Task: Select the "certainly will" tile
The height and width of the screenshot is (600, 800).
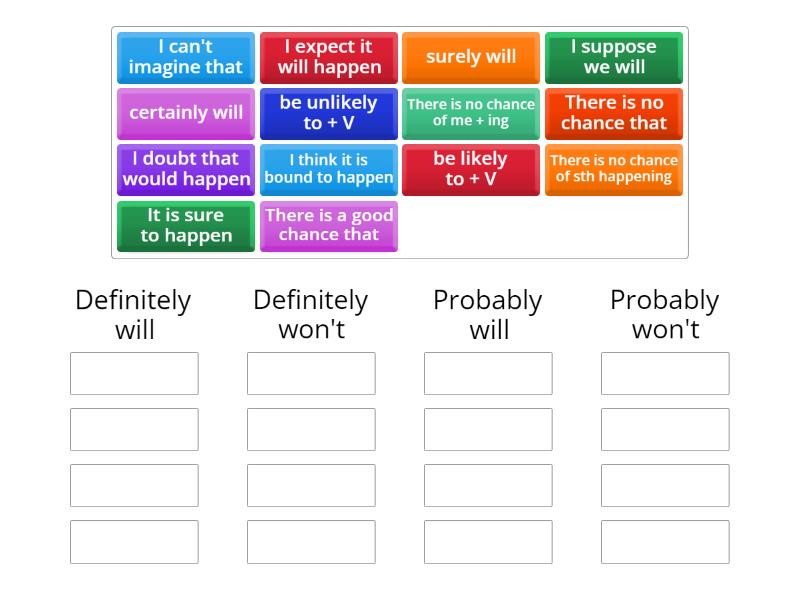Action: pyautogui.click(x=185, y=113)
